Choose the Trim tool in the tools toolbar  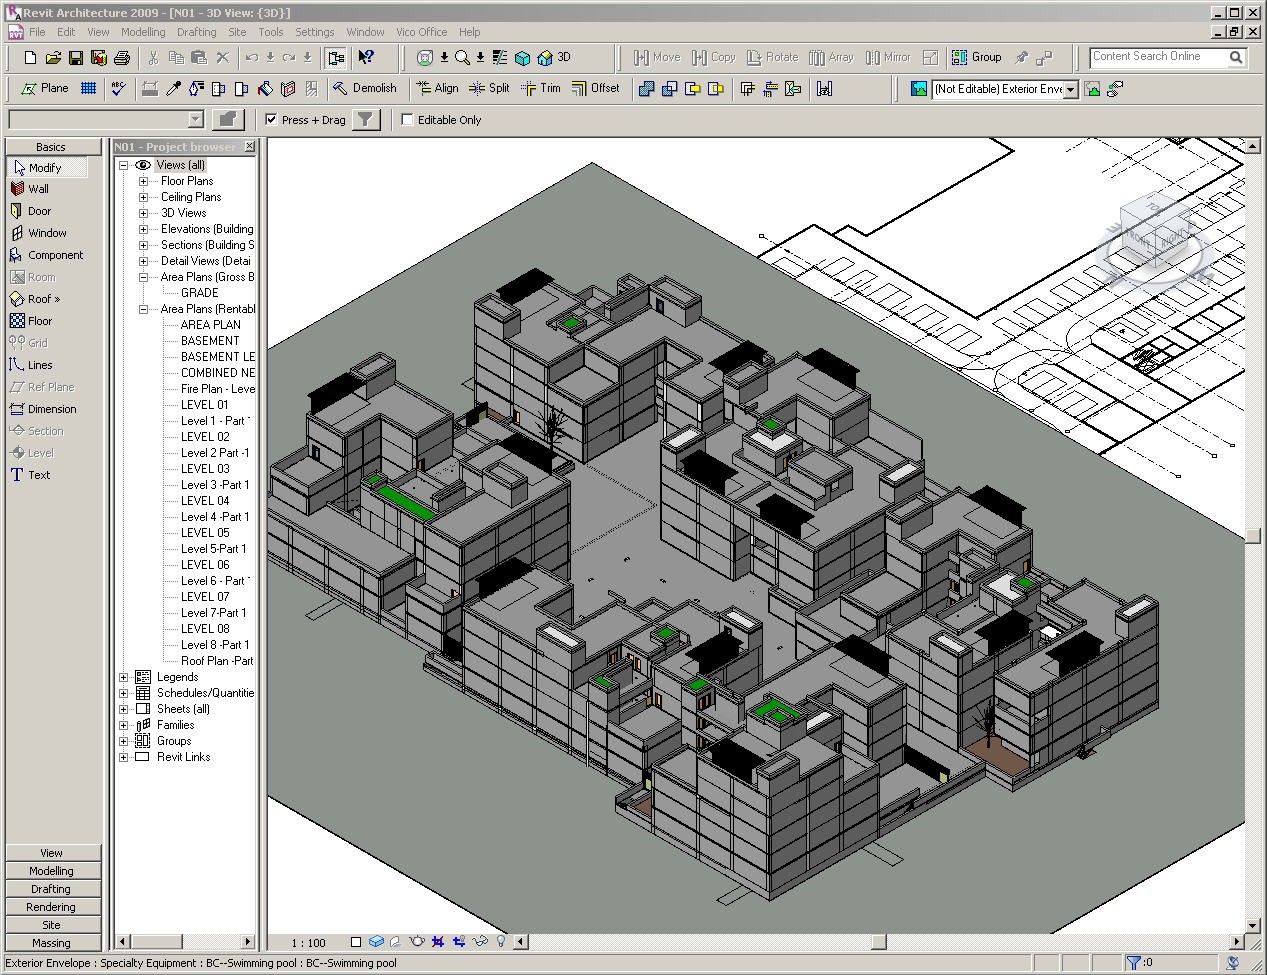pyautogui.click(x=541, y=89)
